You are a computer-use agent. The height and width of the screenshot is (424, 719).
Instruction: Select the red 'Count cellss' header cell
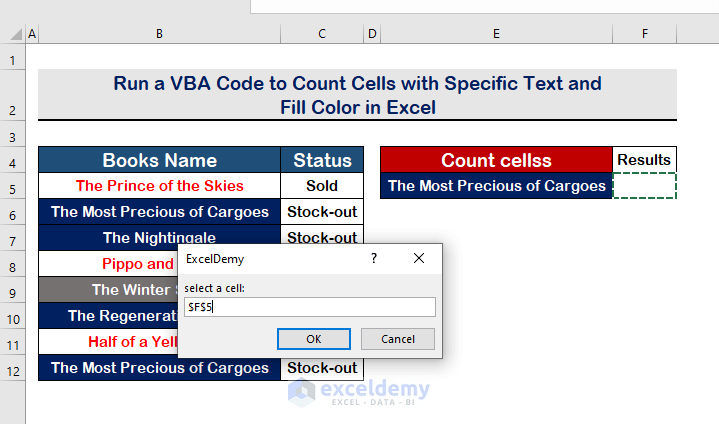(x=496, y=160)
